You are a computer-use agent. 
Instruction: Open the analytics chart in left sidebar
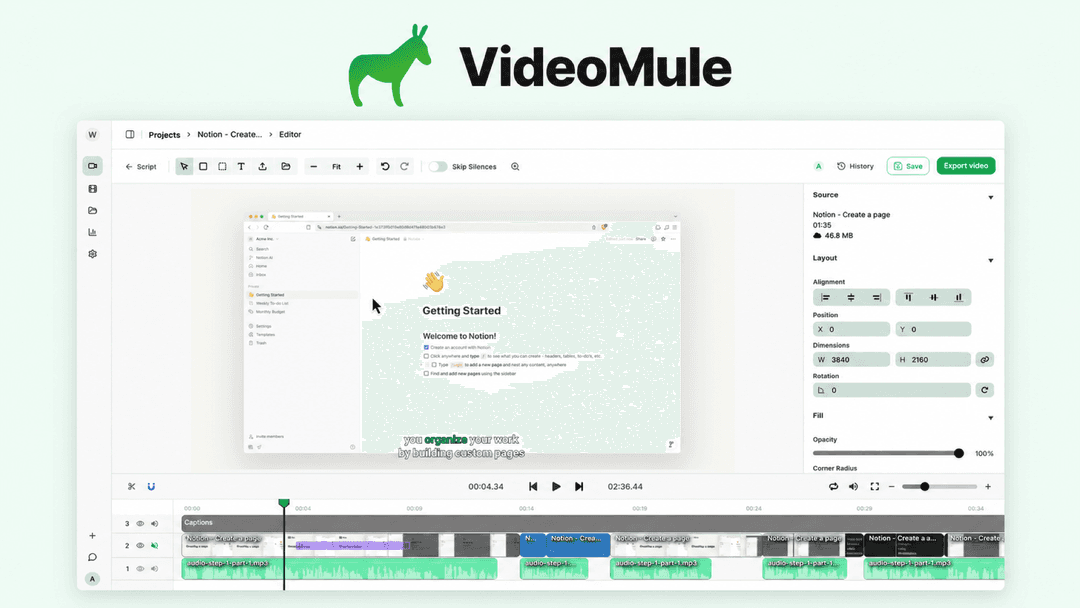92,232
